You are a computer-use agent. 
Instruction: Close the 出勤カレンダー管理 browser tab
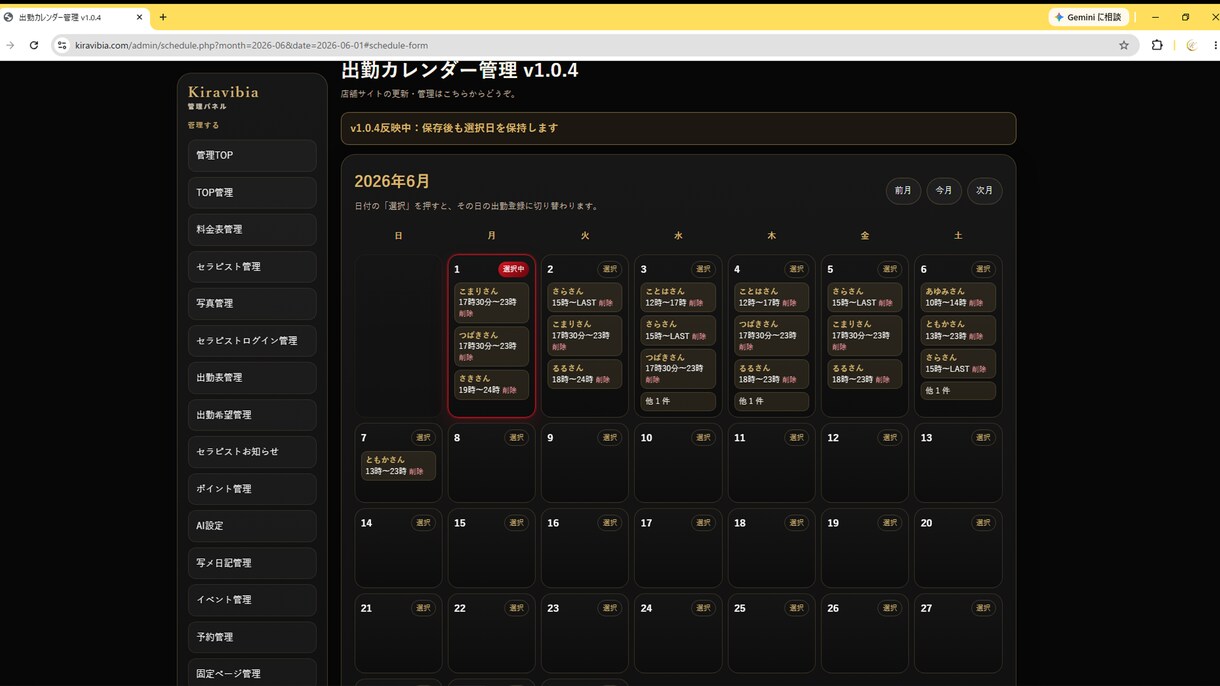139,17
